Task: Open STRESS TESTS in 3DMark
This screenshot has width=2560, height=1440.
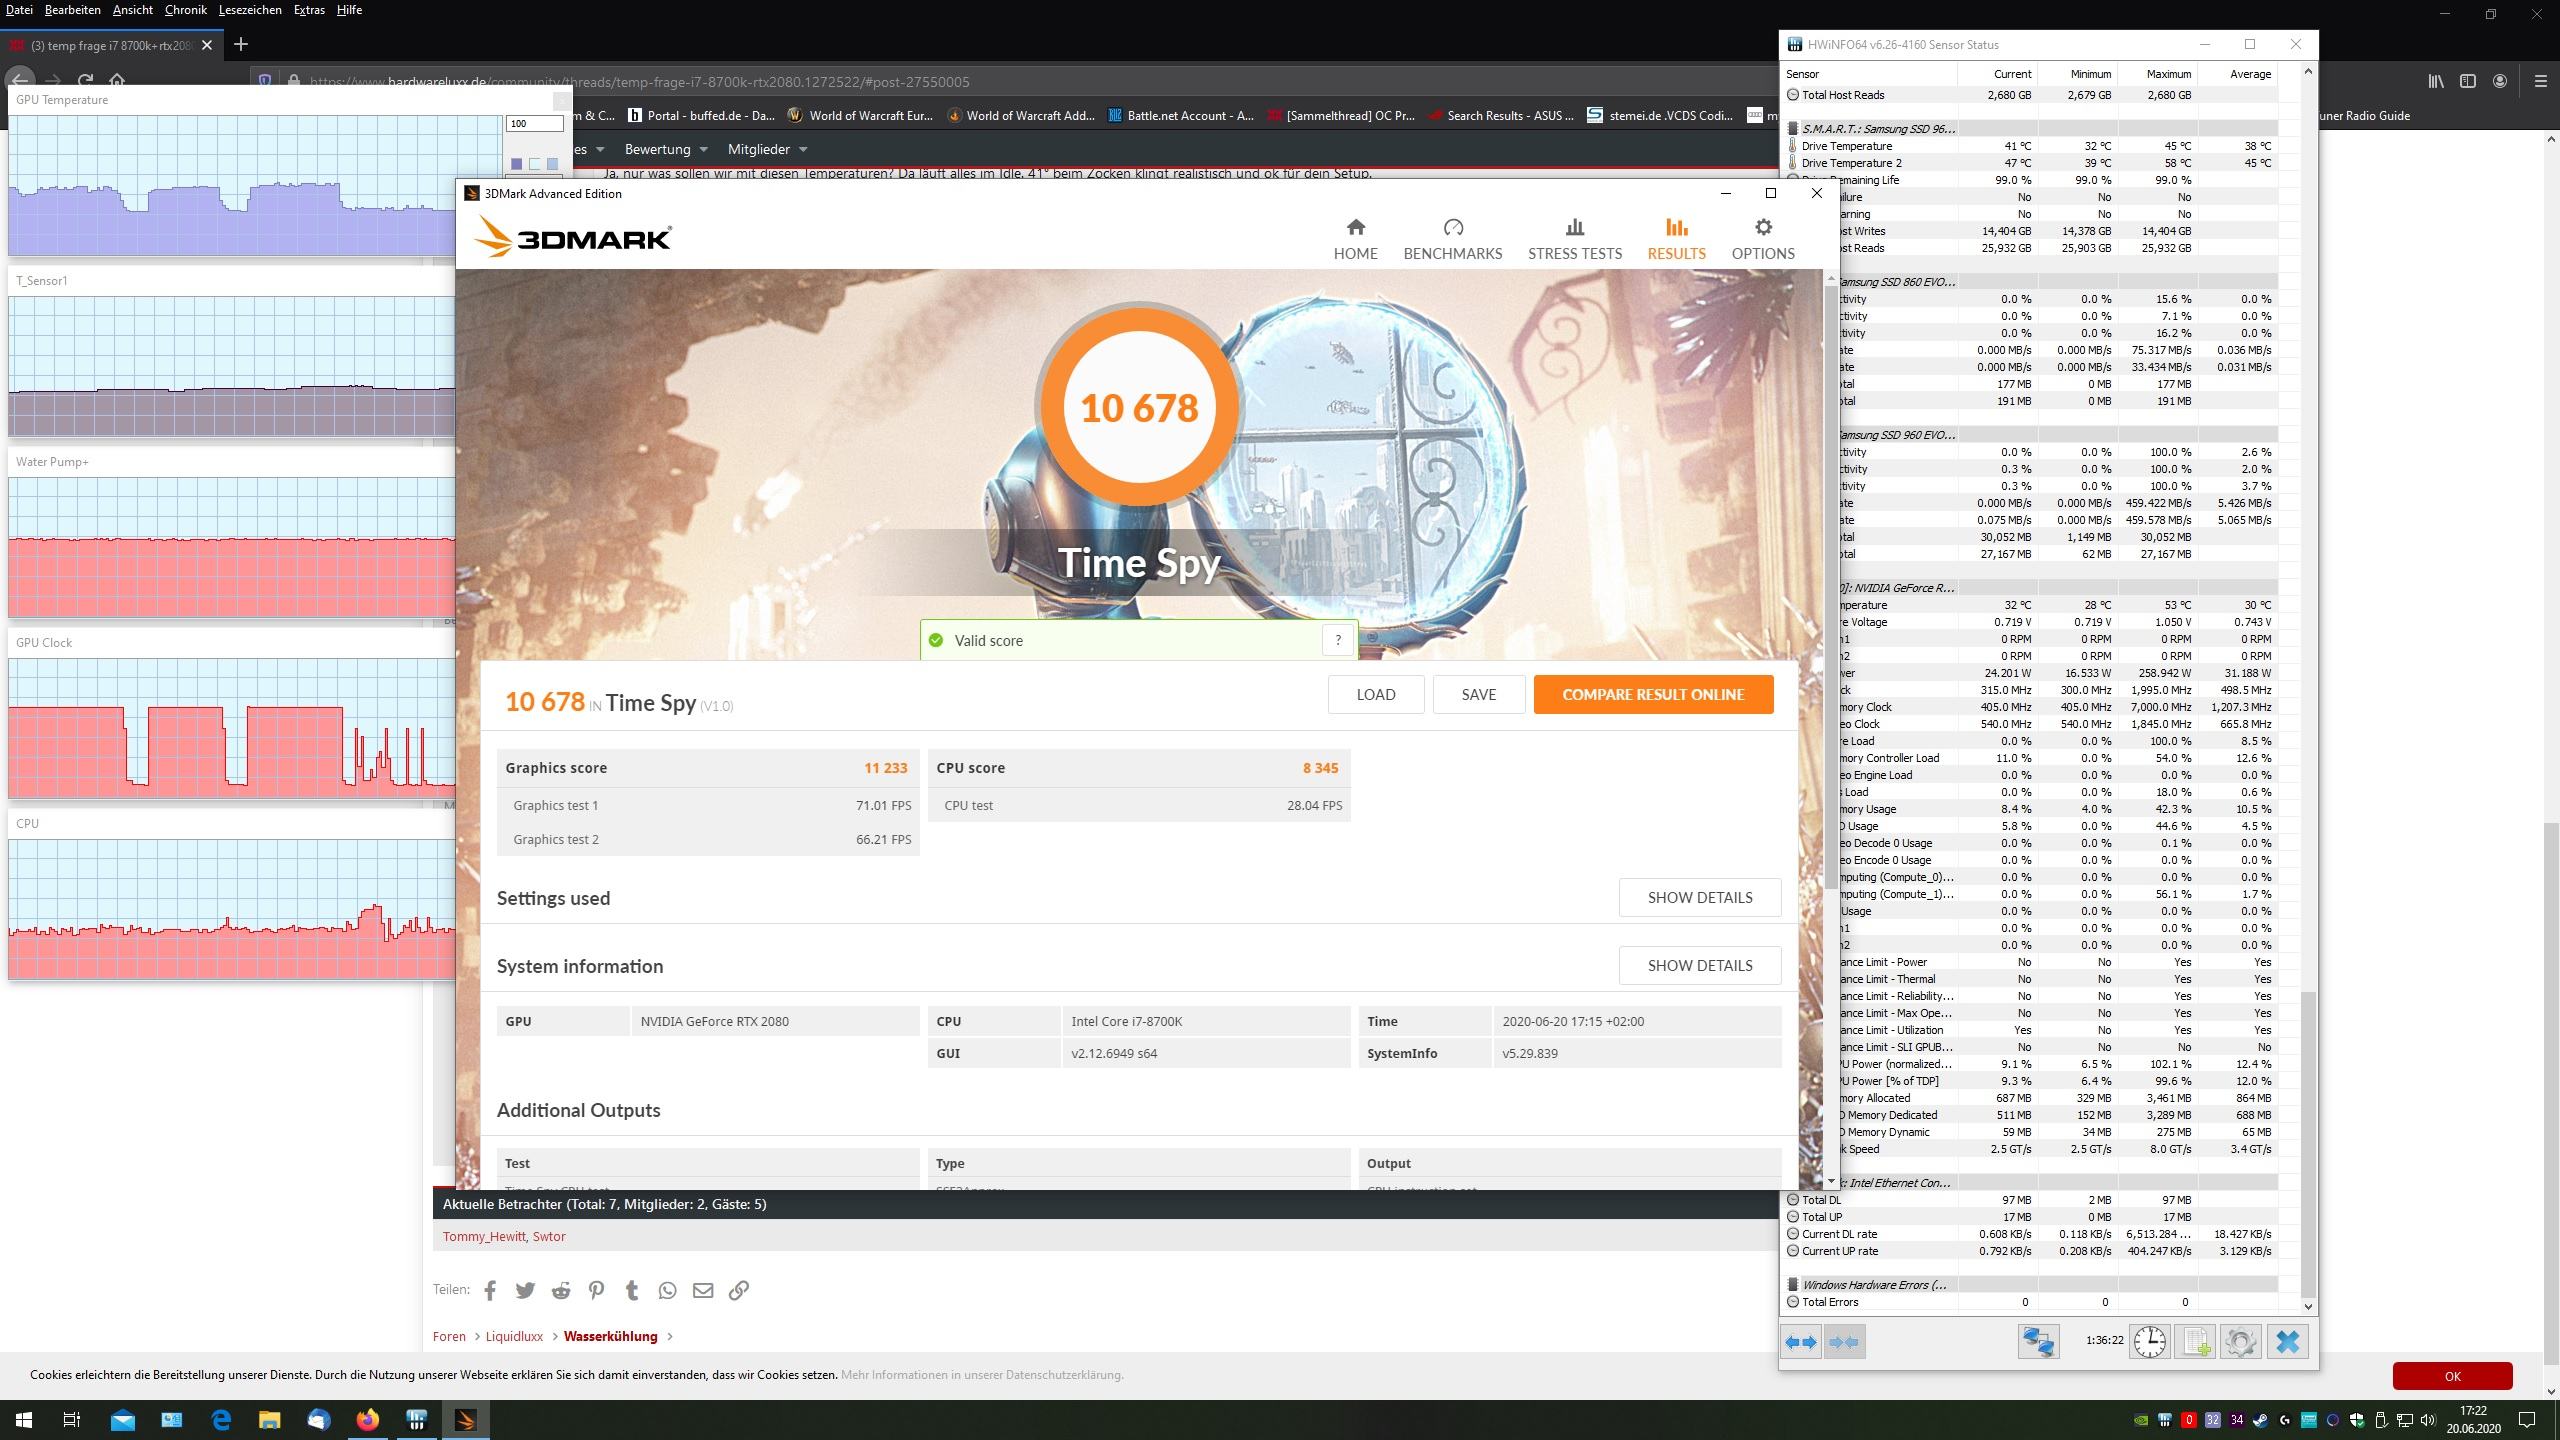Action: coord(1574,240)
